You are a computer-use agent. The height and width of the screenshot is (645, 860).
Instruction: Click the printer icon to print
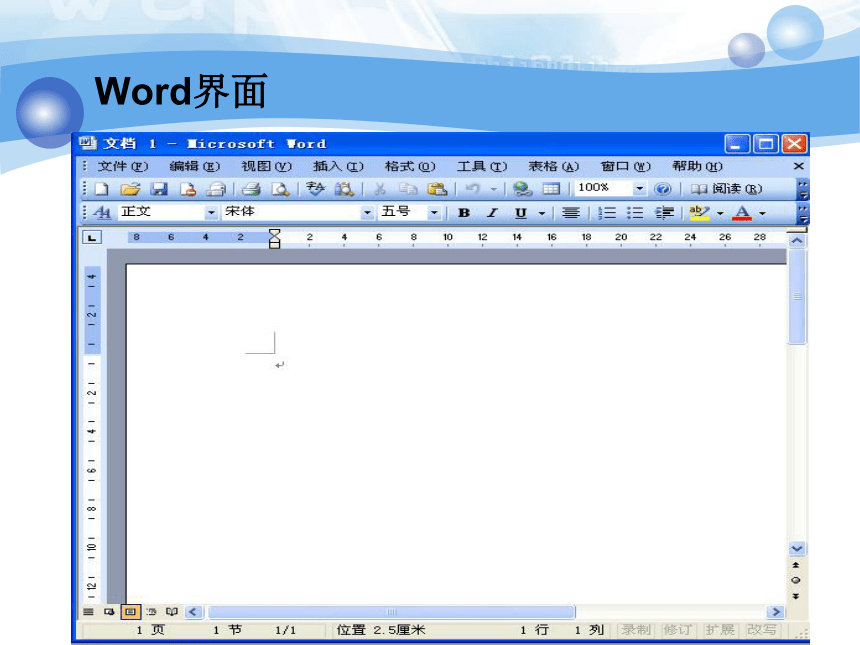251,189
